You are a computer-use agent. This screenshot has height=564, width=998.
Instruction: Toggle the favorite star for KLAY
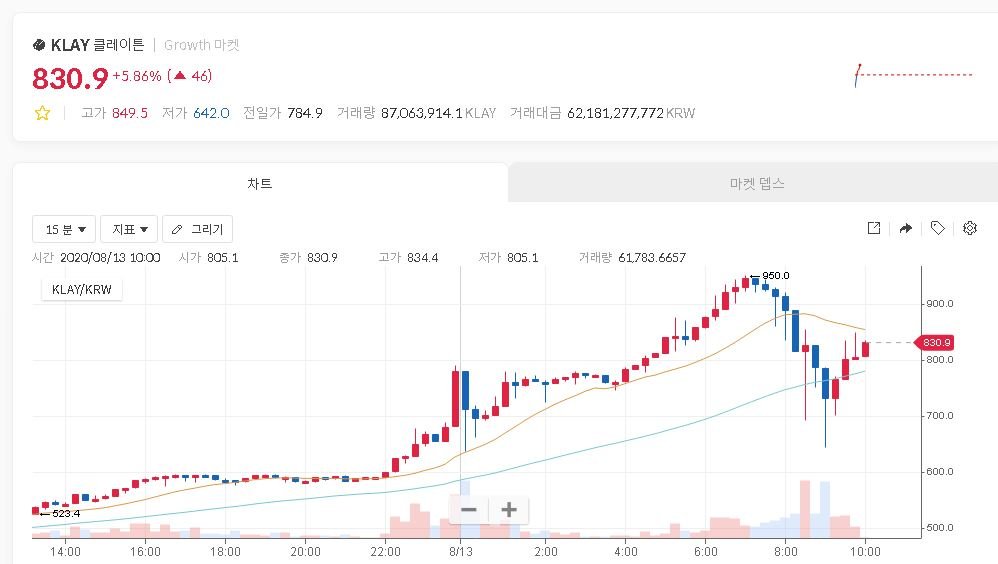pos(42,113)
